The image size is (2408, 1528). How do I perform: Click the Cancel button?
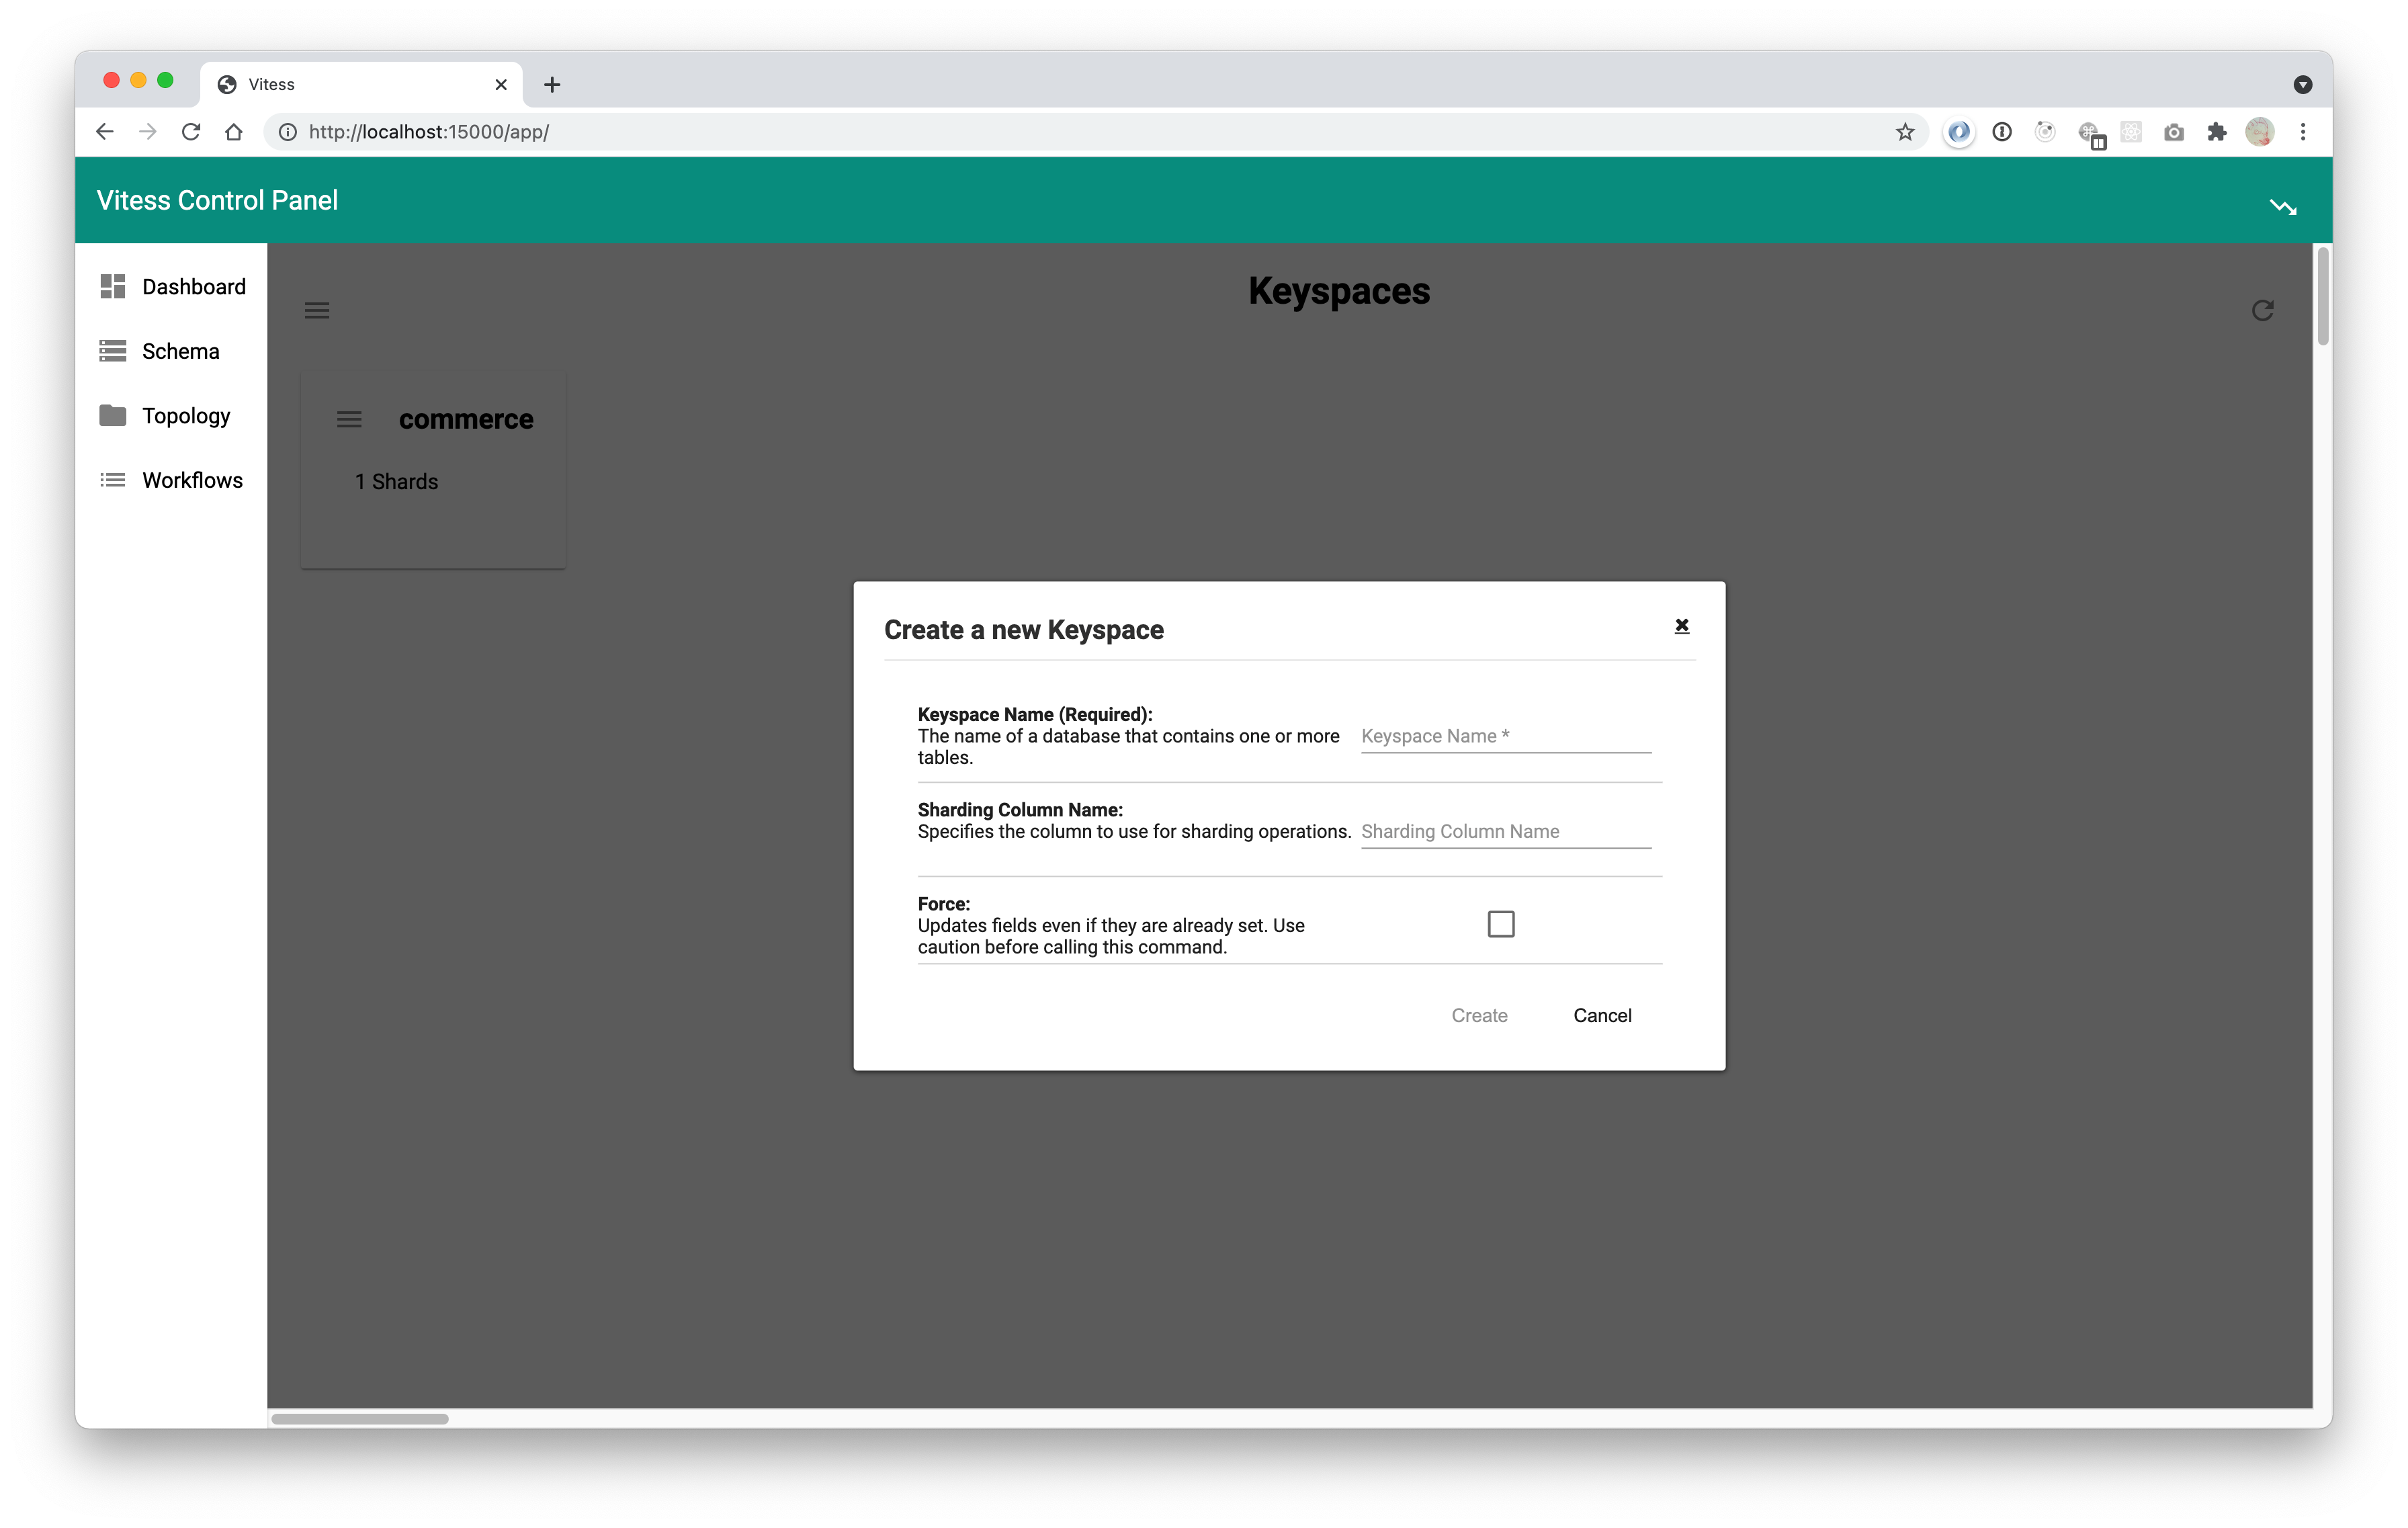[1602, 1015]
